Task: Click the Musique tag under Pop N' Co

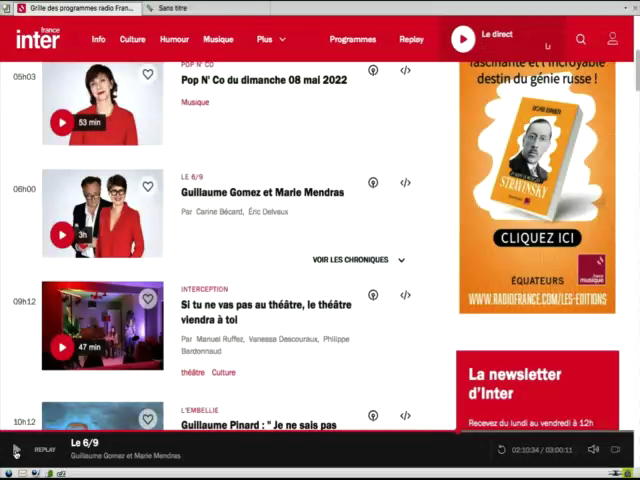Action: tap(195, 102)
